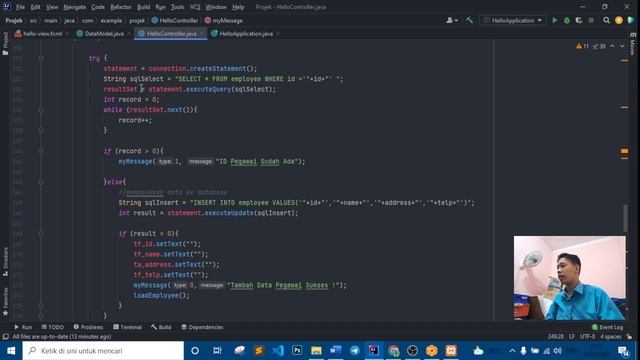This screenshot has height=360, width=640.
Task: Open the user account profile icon
Action: (451, 20)
